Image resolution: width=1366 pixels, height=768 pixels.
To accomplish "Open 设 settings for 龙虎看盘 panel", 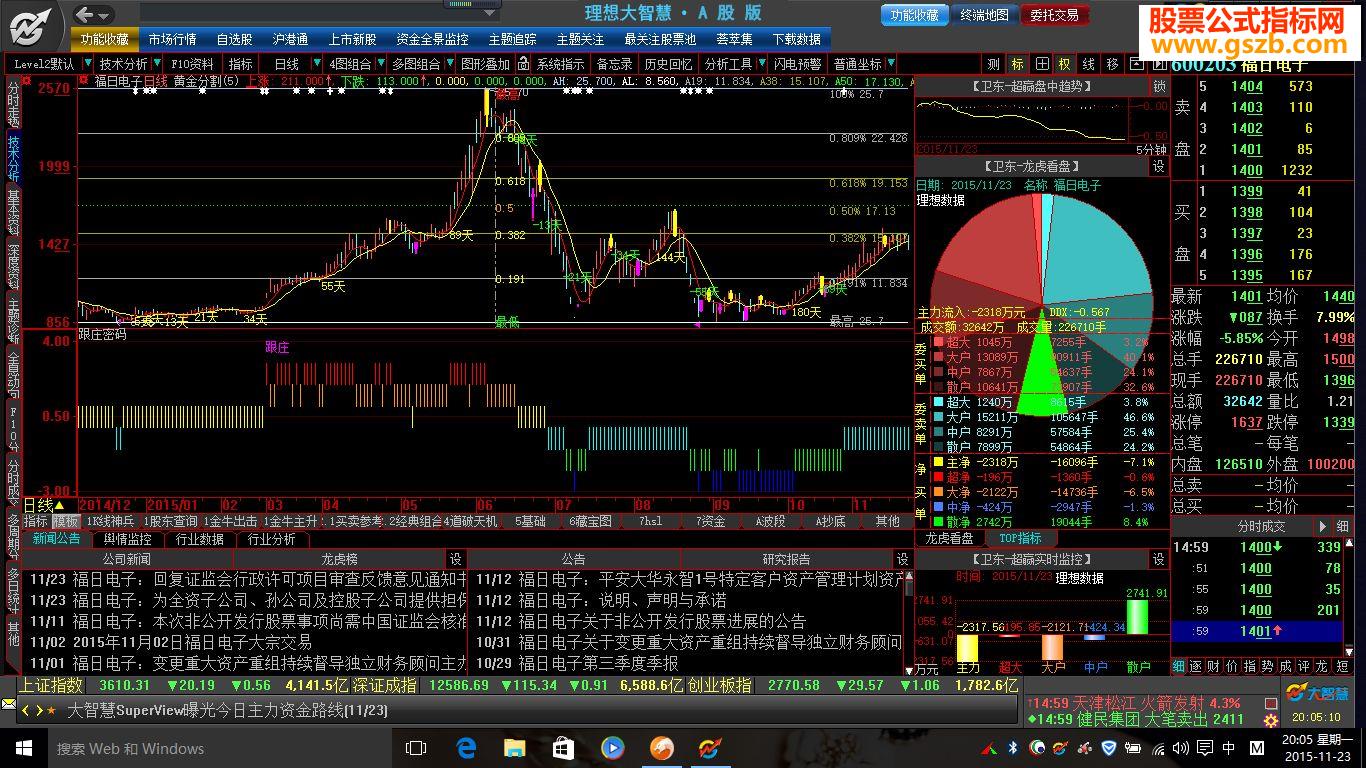I will (x=1159, y=167).
